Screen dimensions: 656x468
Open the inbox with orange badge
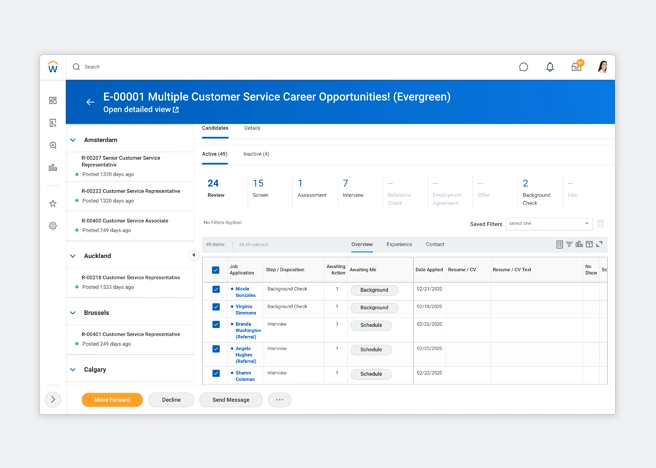[x=576, y=67]
